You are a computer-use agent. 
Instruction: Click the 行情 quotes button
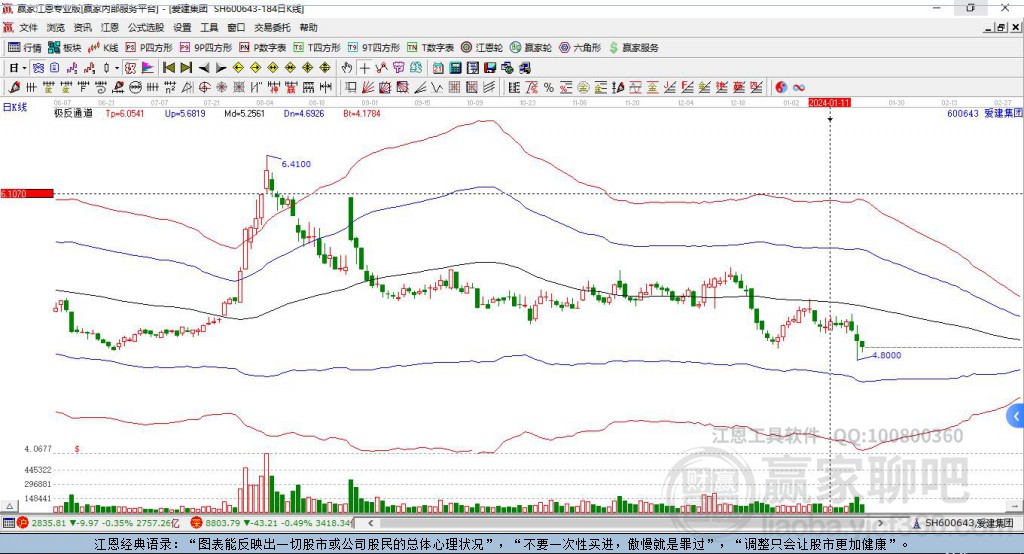coord(25,48)
